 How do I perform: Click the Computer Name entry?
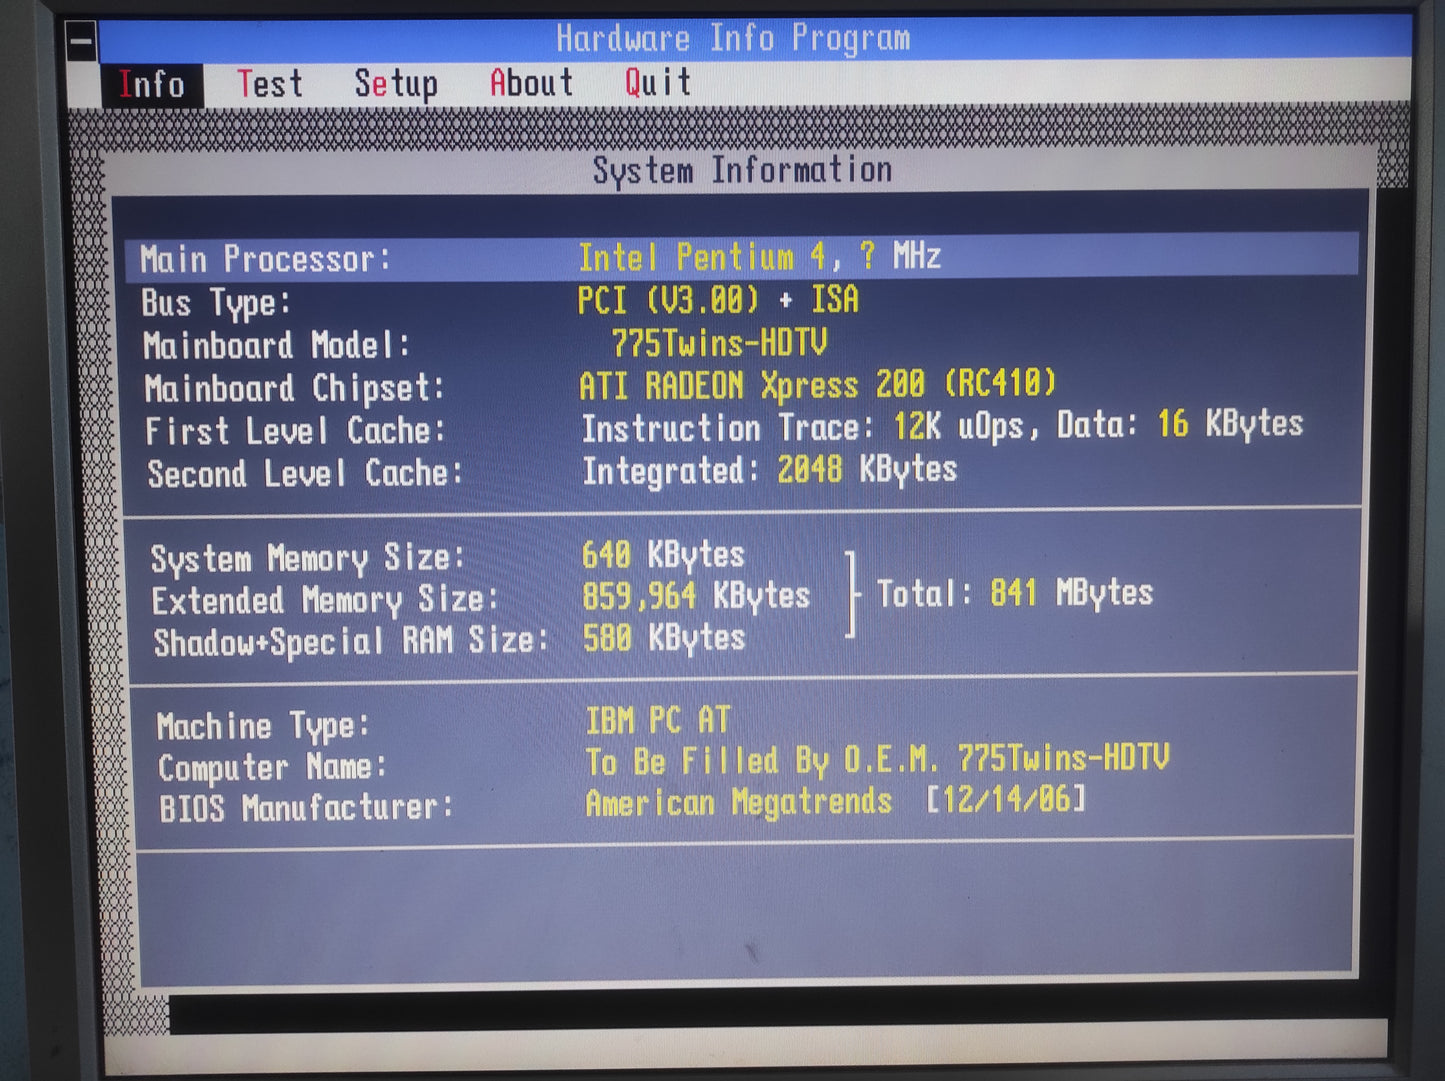tap(662, 763)
